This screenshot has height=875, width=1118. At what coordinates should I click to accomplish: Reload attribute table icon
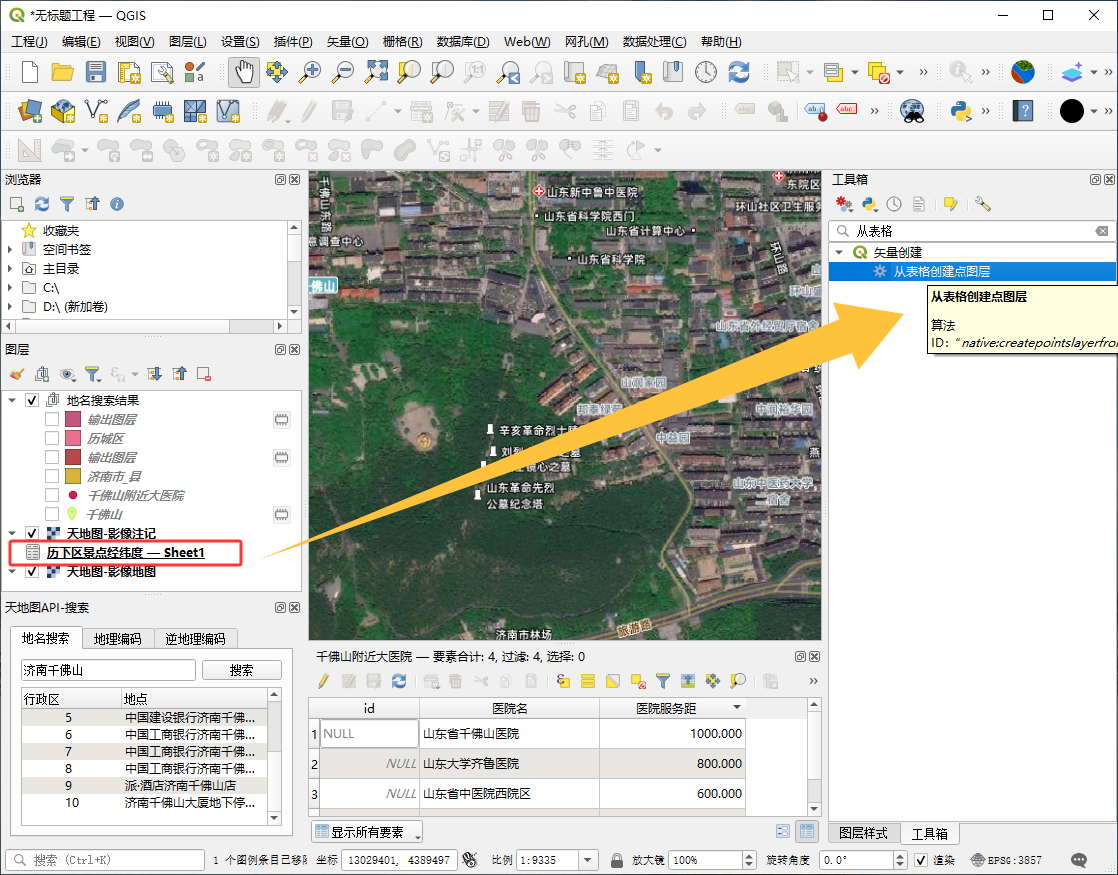click(399, 681)
